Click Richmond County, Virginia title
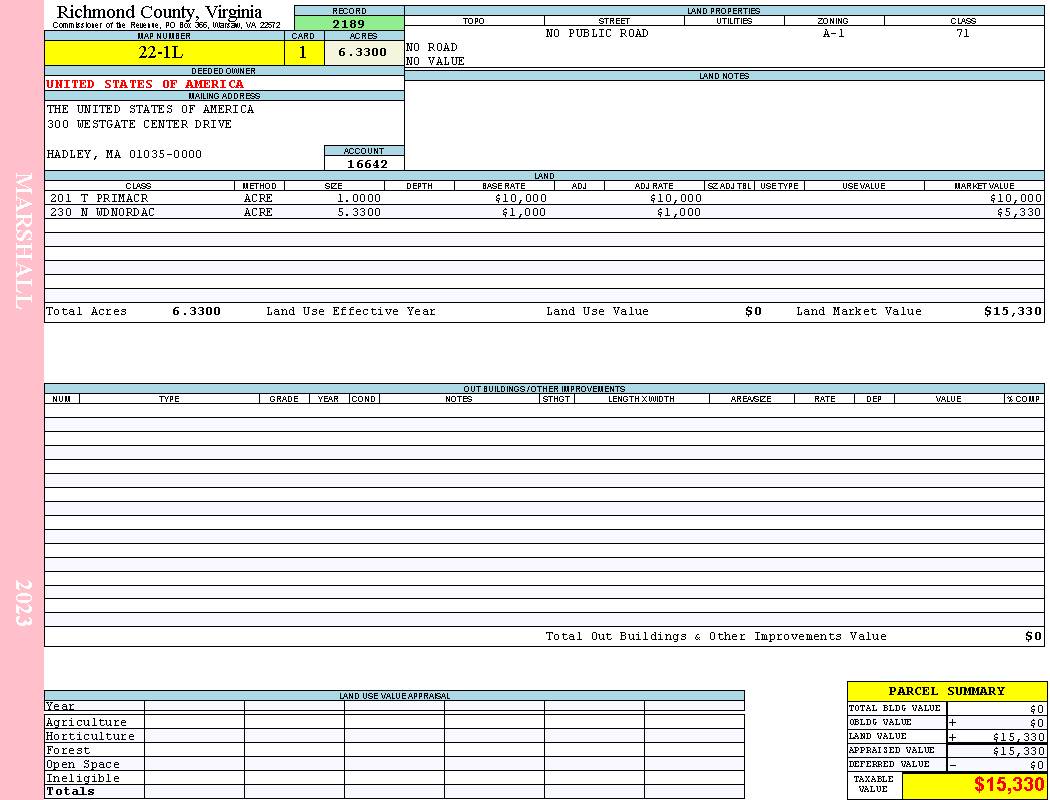 159,12
